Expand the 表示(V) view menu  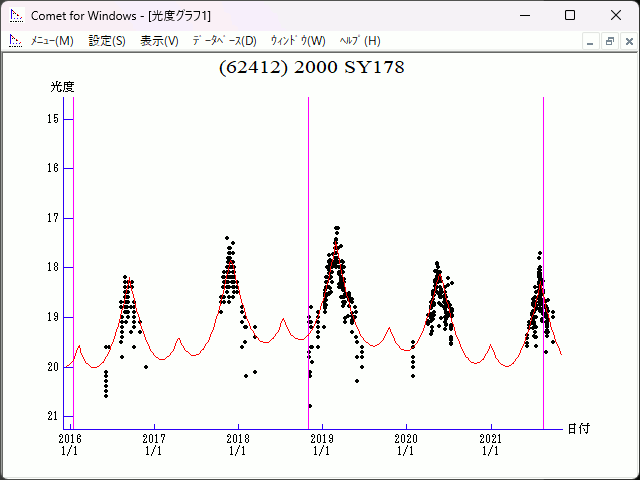click(159, 41)
